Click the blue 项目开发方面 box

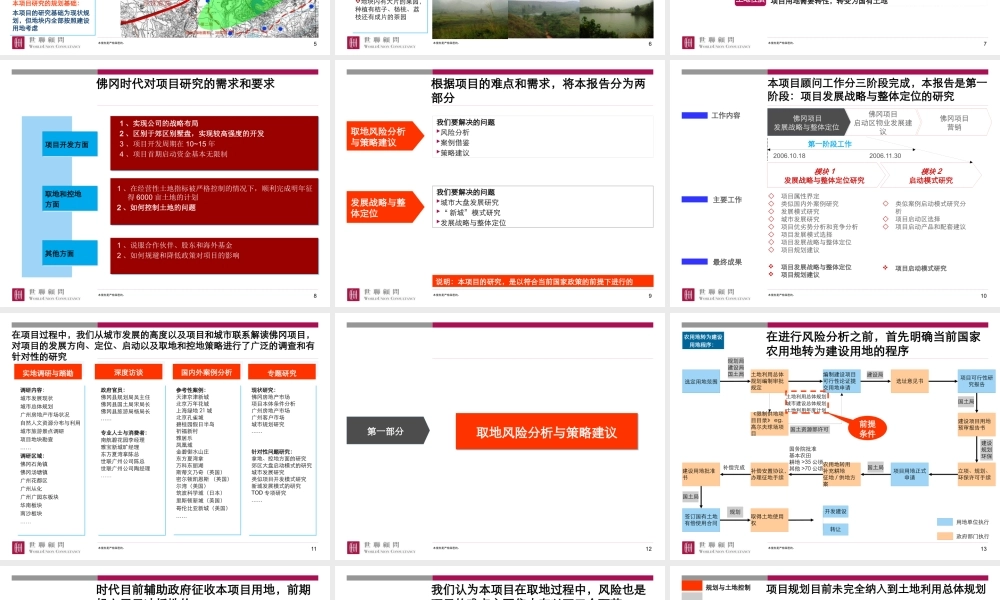[x=70, y=145]
